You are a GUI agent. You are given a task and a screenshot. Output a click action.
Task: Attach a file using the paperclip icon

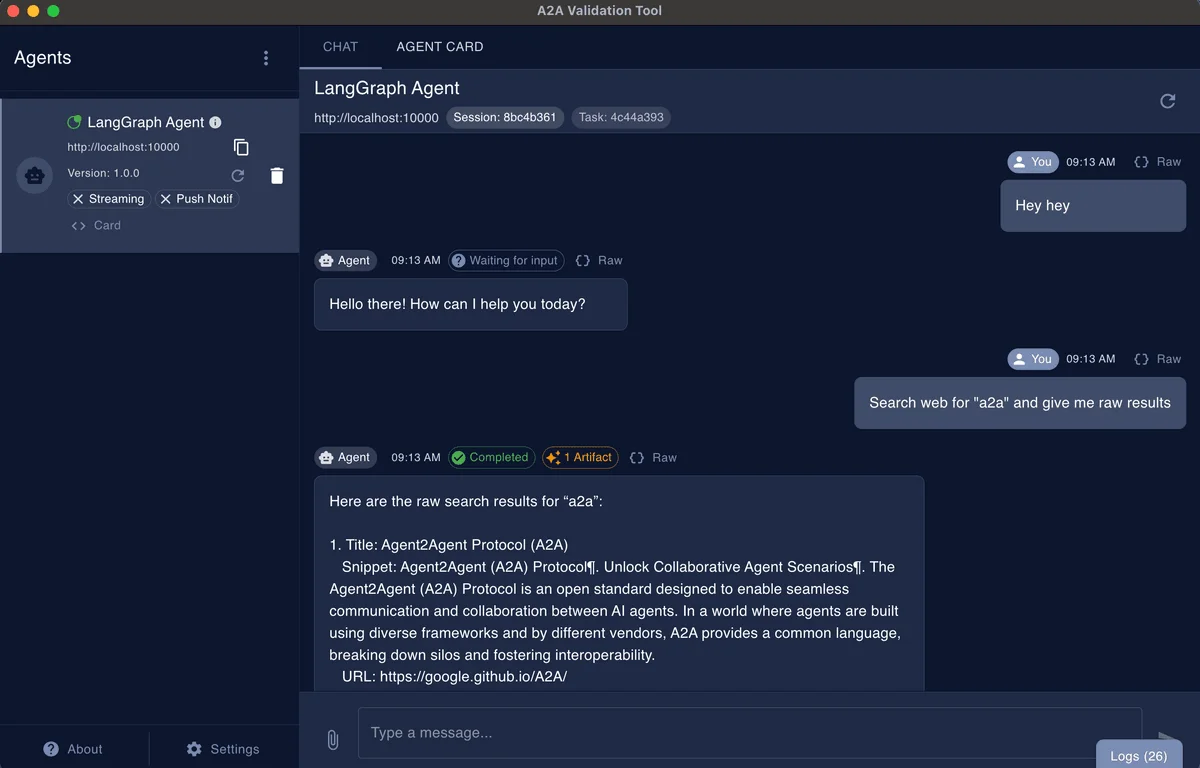point(332,740)
